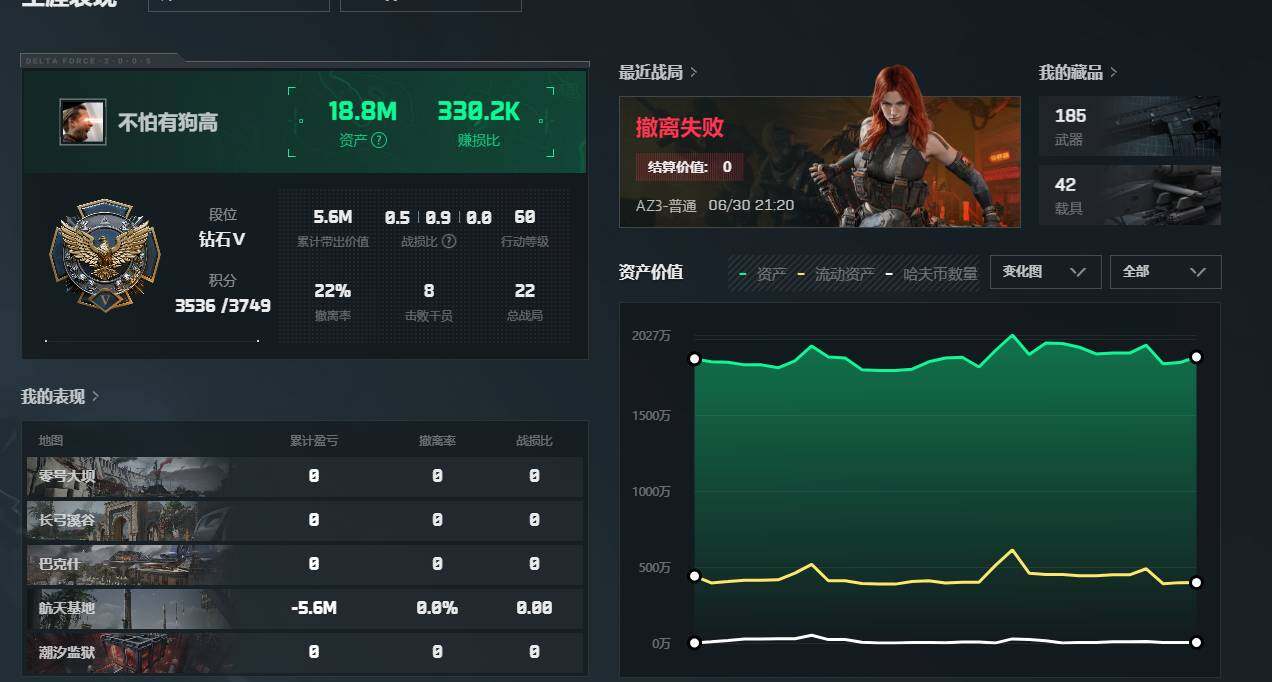Click the 钻石V eagle rank badge
Viewport: 1272px width, 682px height.
104,255
